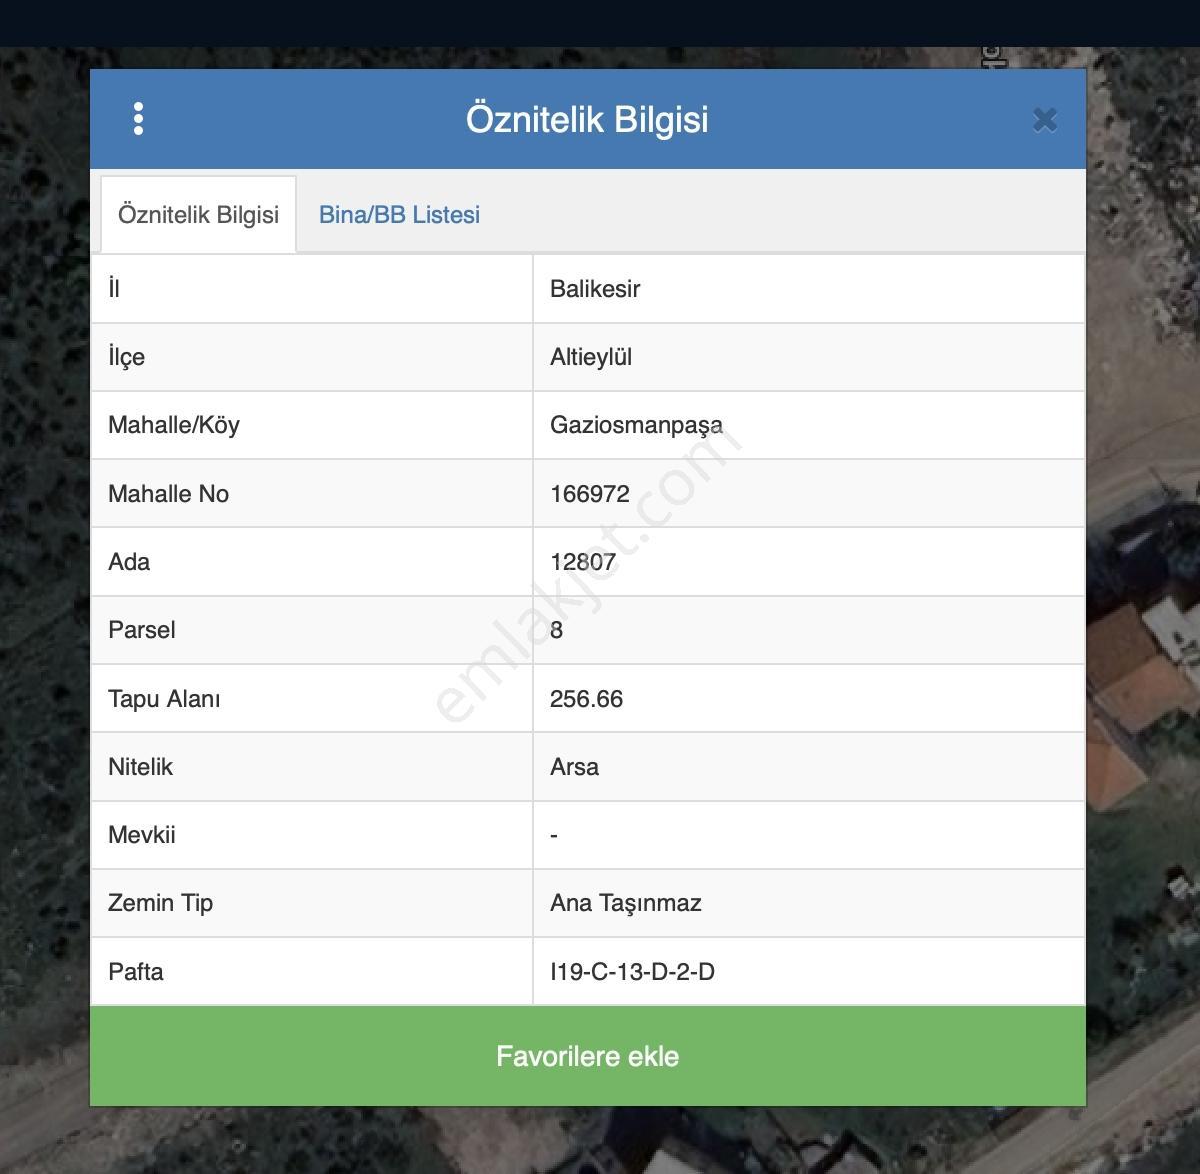Click the İl row label
Viewport: 1200px width, 1174px height.
(114, 289)
